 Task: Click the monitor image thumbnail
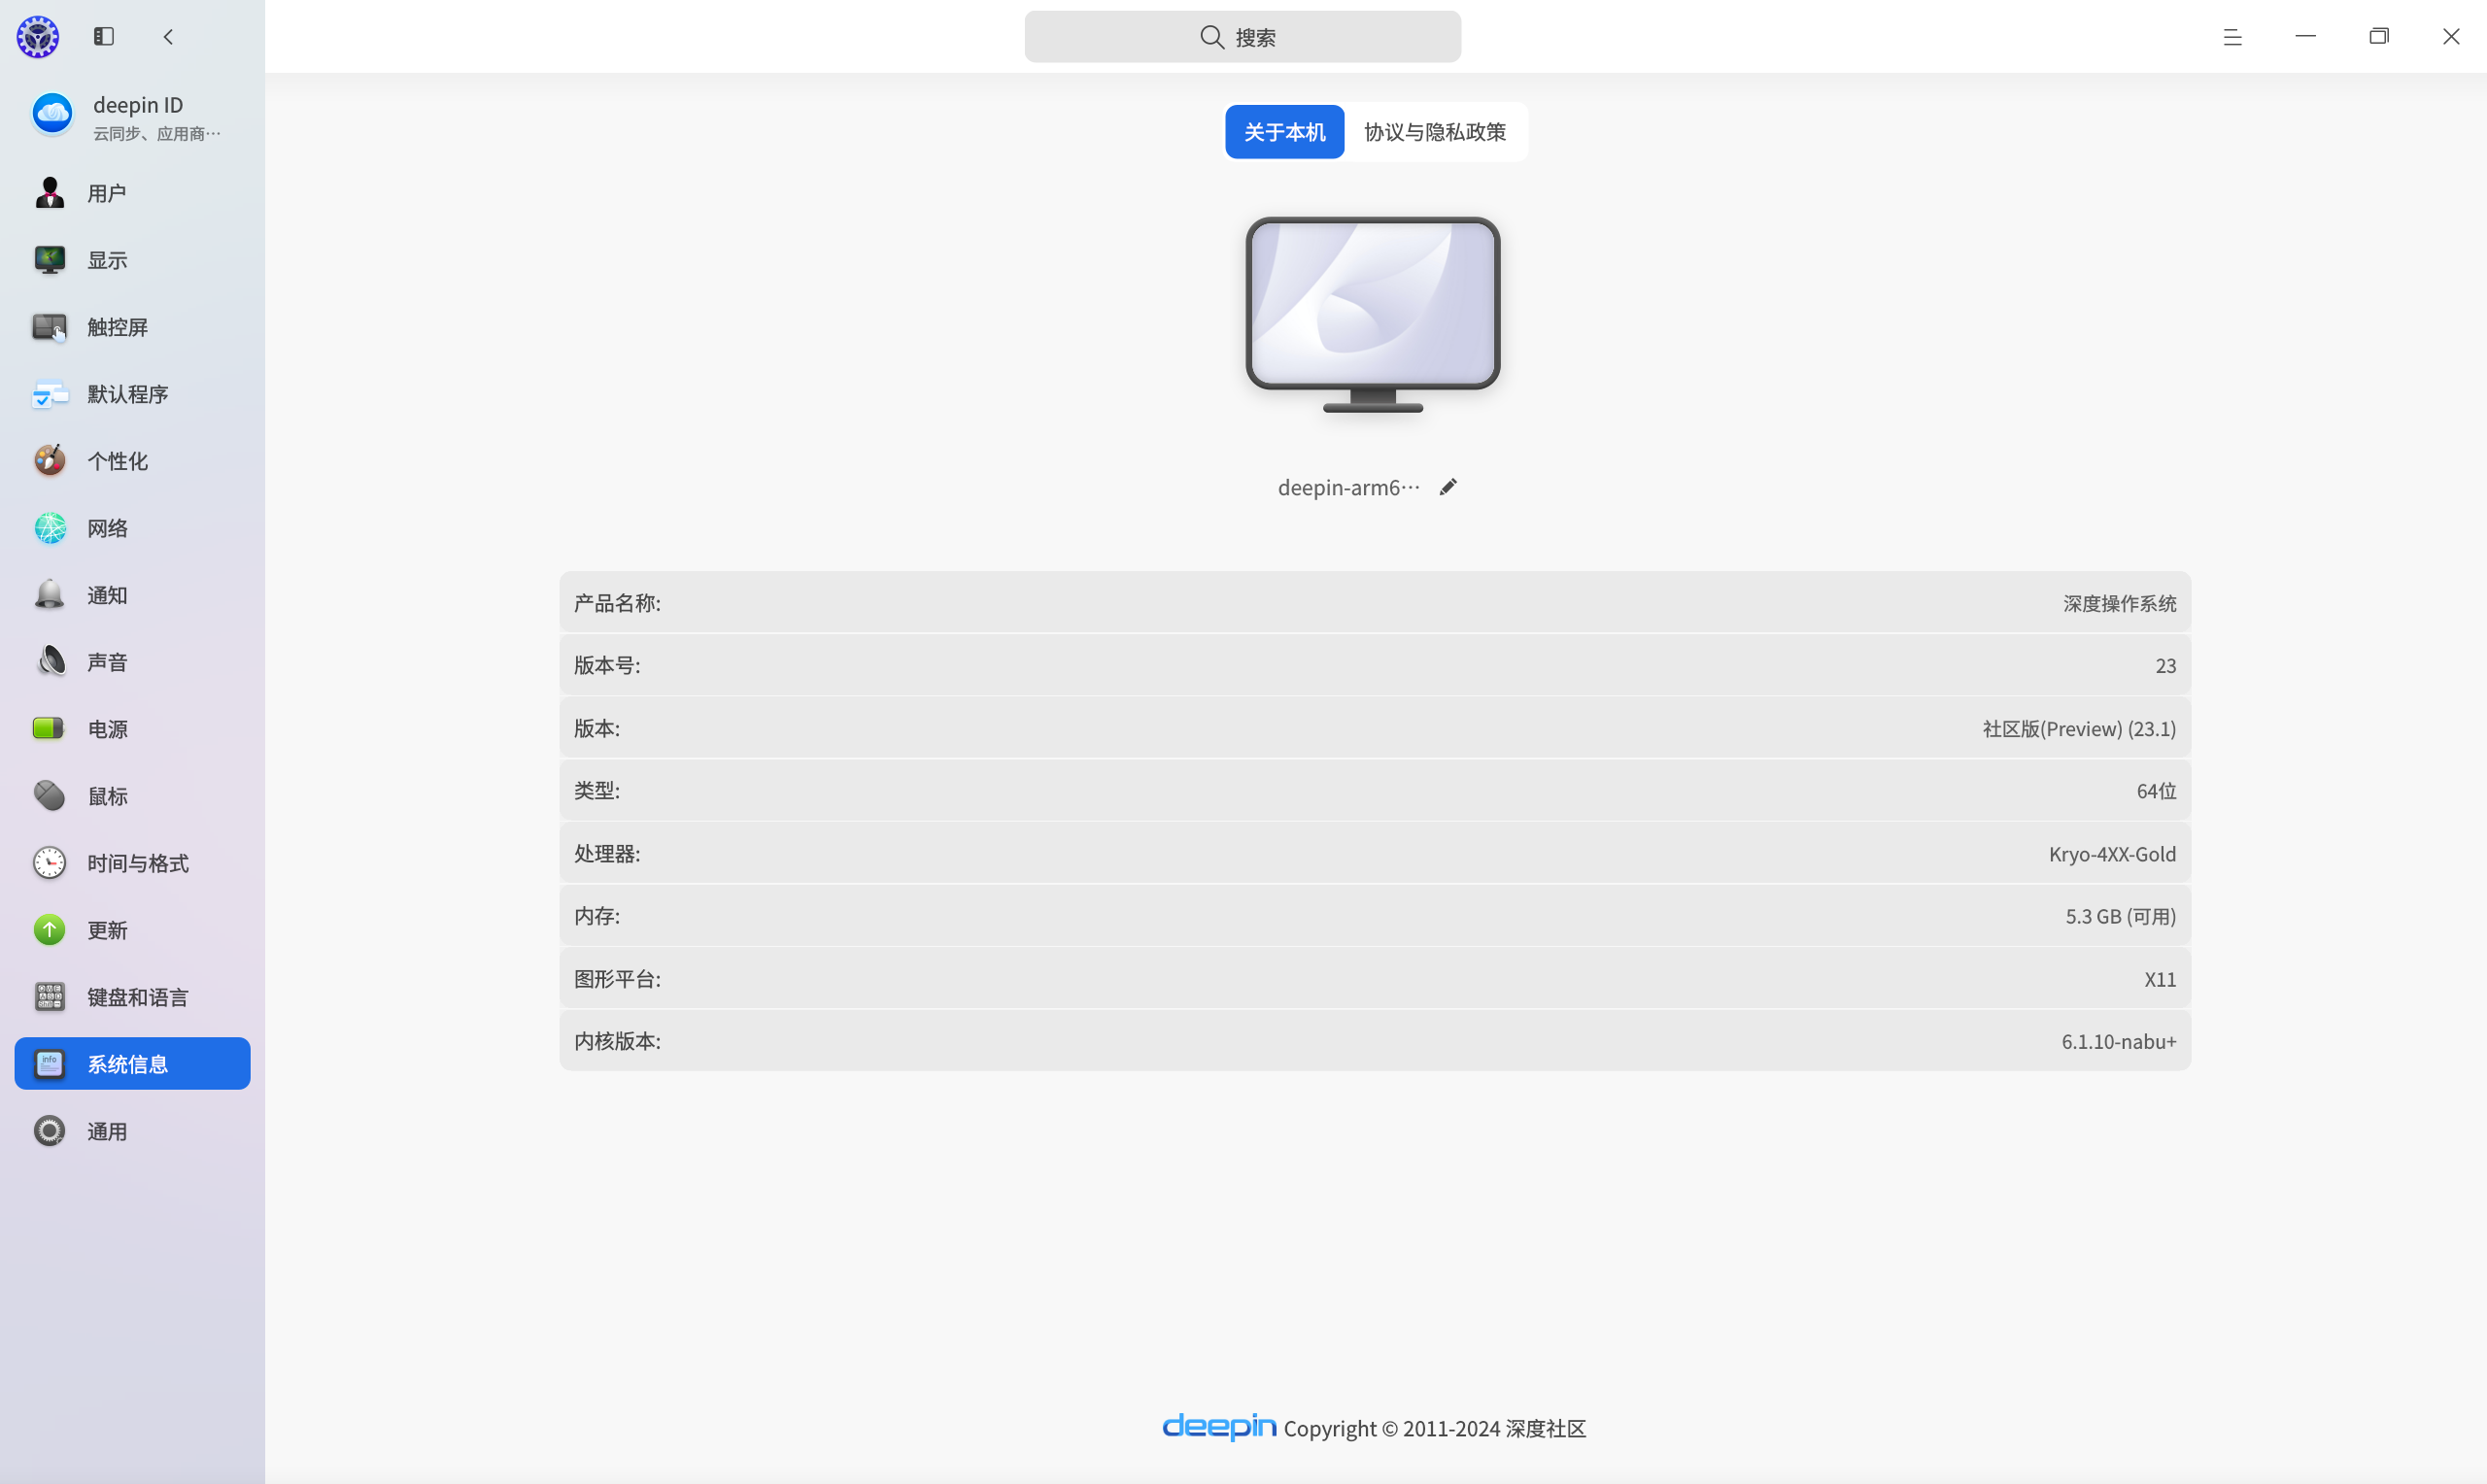1372,315
